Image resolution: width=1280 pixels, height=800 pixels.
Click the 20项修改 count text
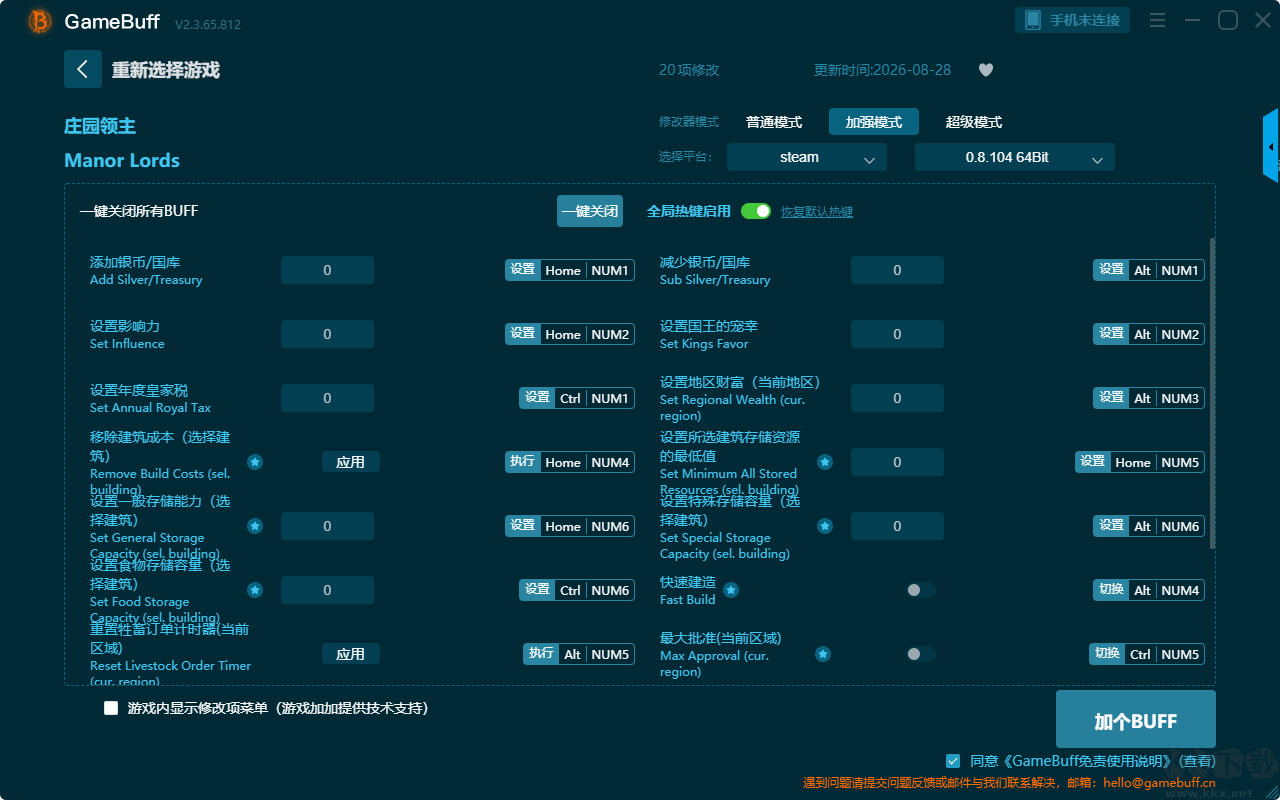(689, 70)
